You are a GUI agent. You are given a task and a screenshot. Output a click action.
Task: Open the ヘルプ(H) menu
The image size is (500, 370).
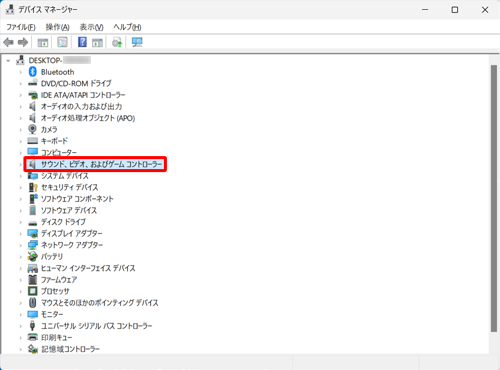tap(127, 27)
